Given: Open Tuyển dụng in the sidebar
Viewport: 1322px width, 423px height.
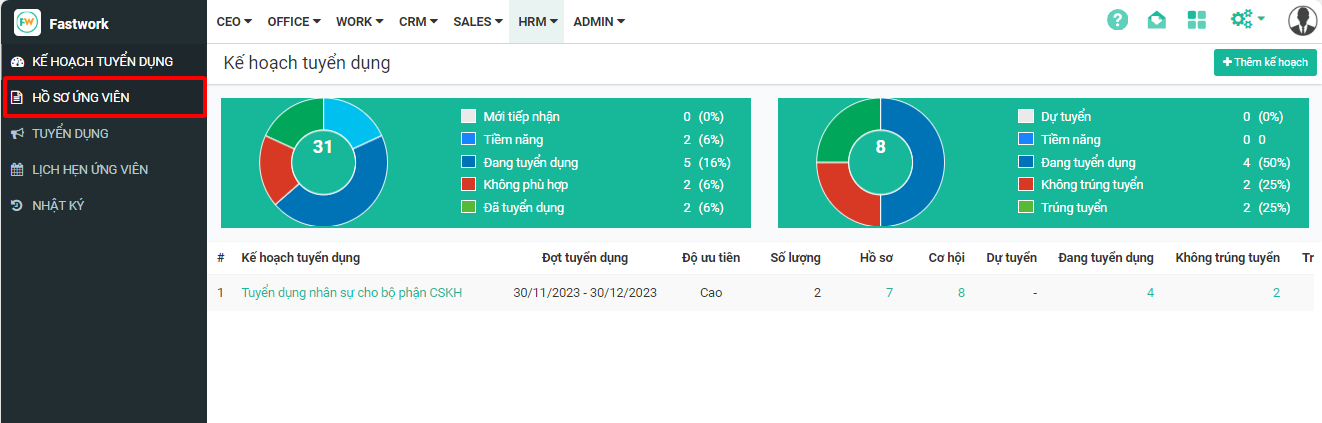Looking at the screenshot, I should click(70, 133).
